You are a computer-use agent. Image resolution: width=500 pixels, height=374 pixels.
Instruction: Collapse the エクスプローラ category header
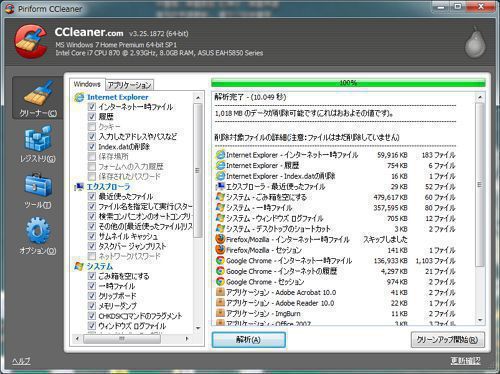(102, 187)
